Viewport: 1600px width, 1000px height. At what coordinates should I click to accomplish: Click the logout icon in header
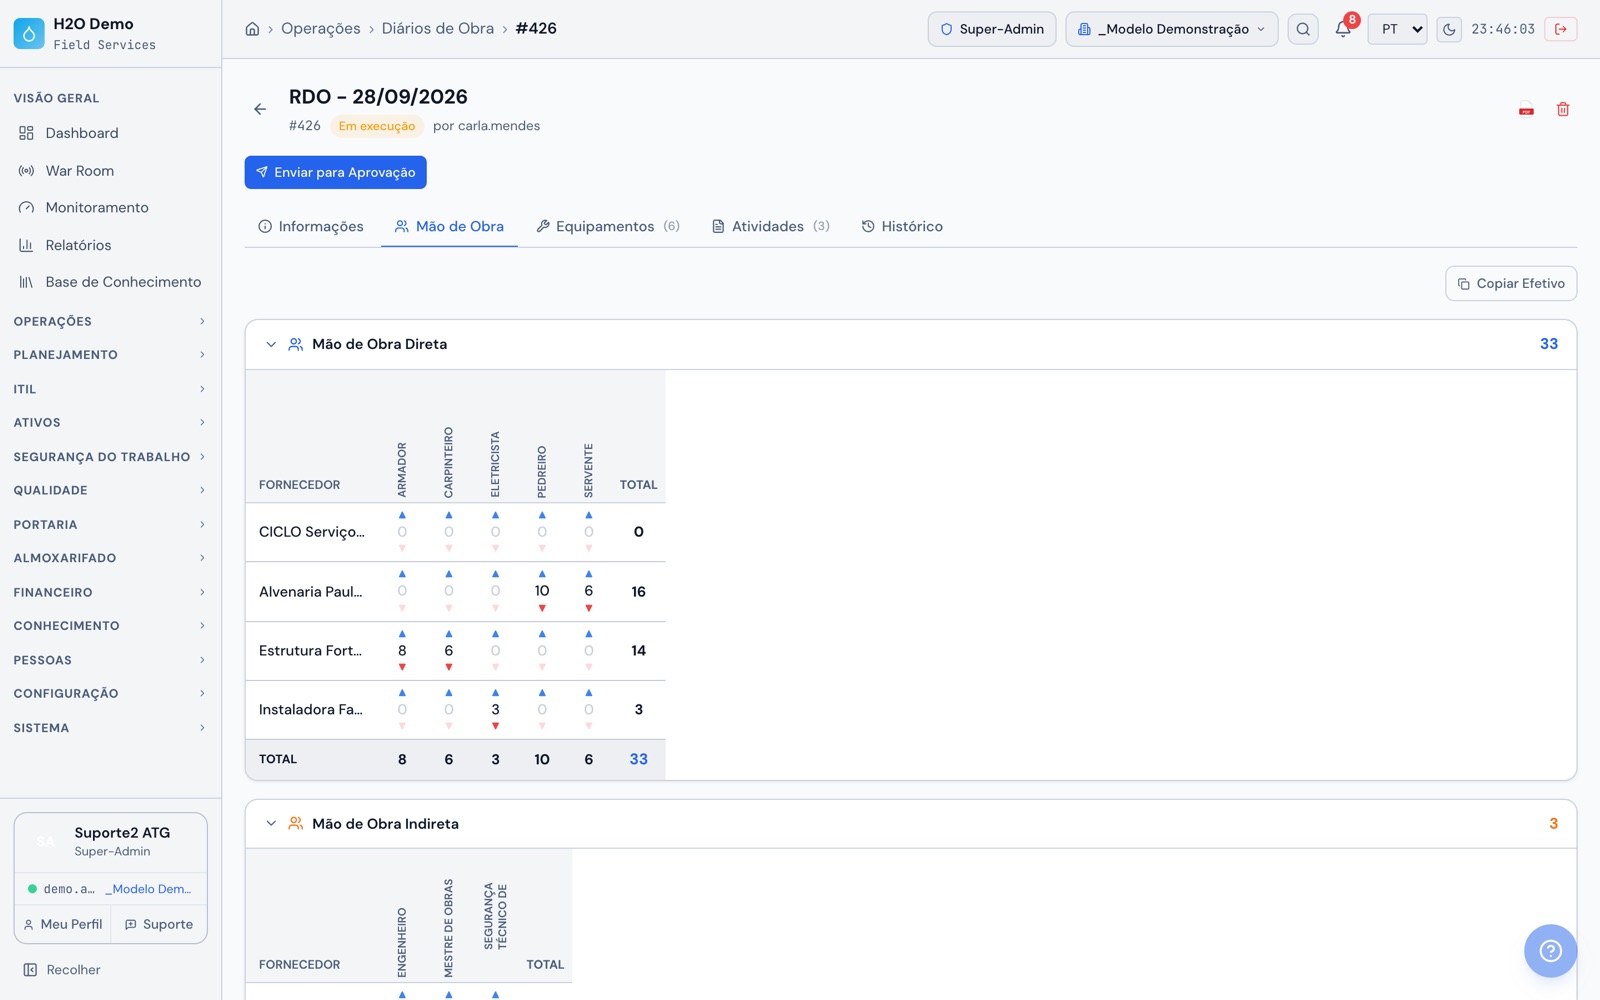click(1561, 29)
